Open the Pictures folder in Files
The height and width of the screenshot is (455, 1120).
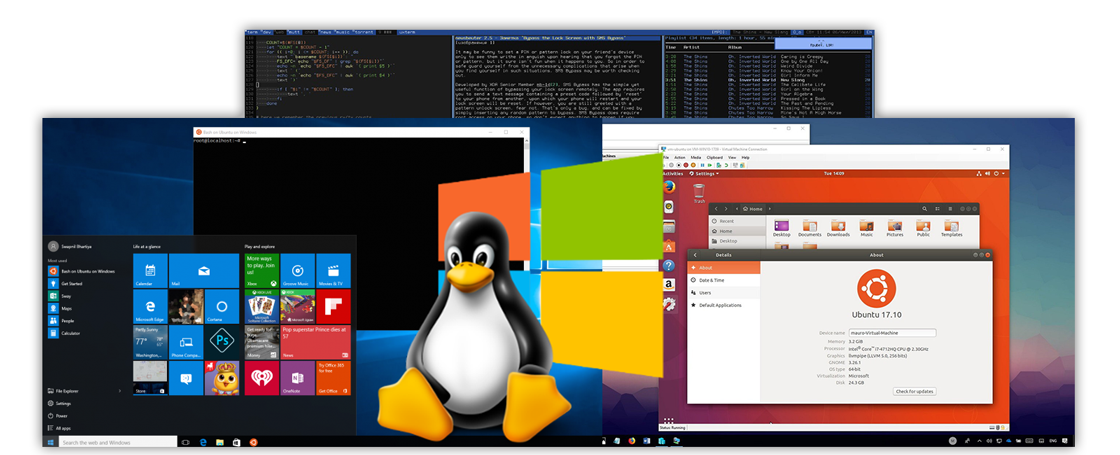coord(895,229)
